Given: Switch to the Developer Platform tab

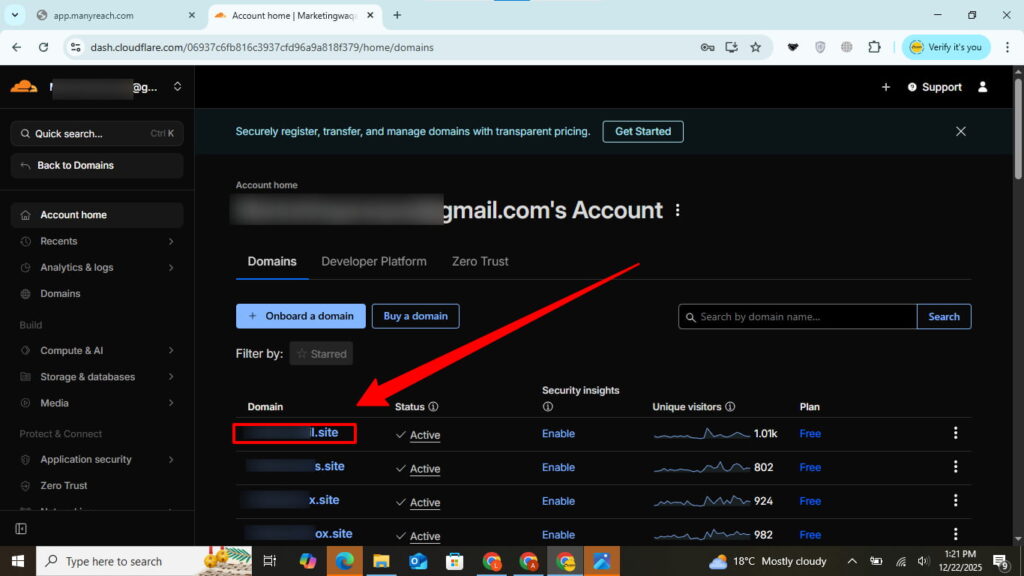Looking at the screenshot, I should coord(373,261).
